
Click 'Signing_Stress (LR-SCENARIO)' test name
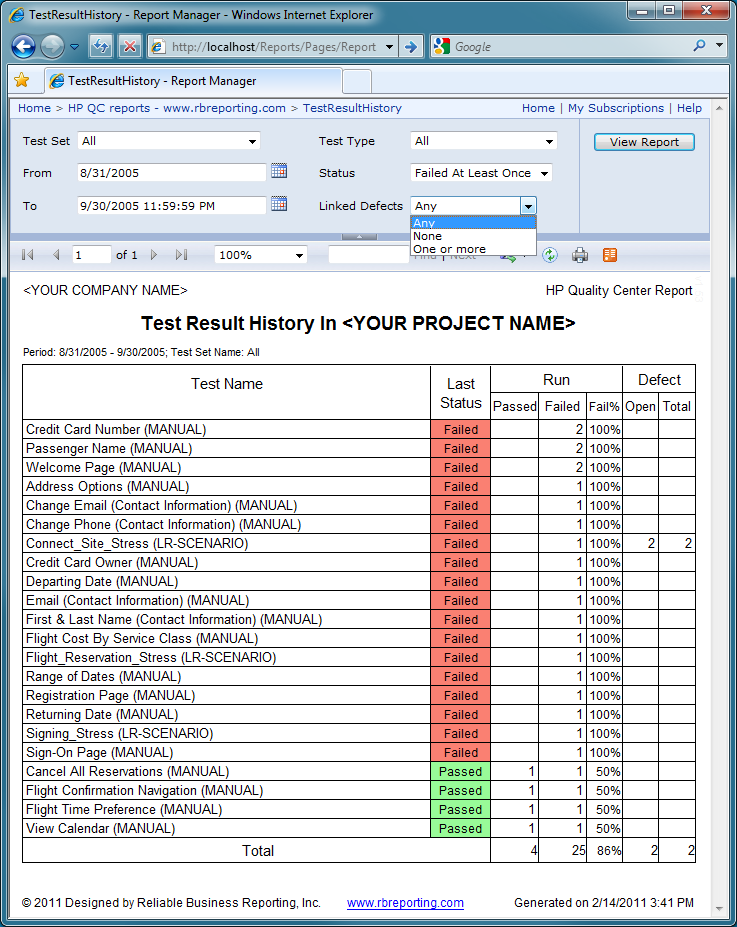pyautogui.click(x=119, y=734)
